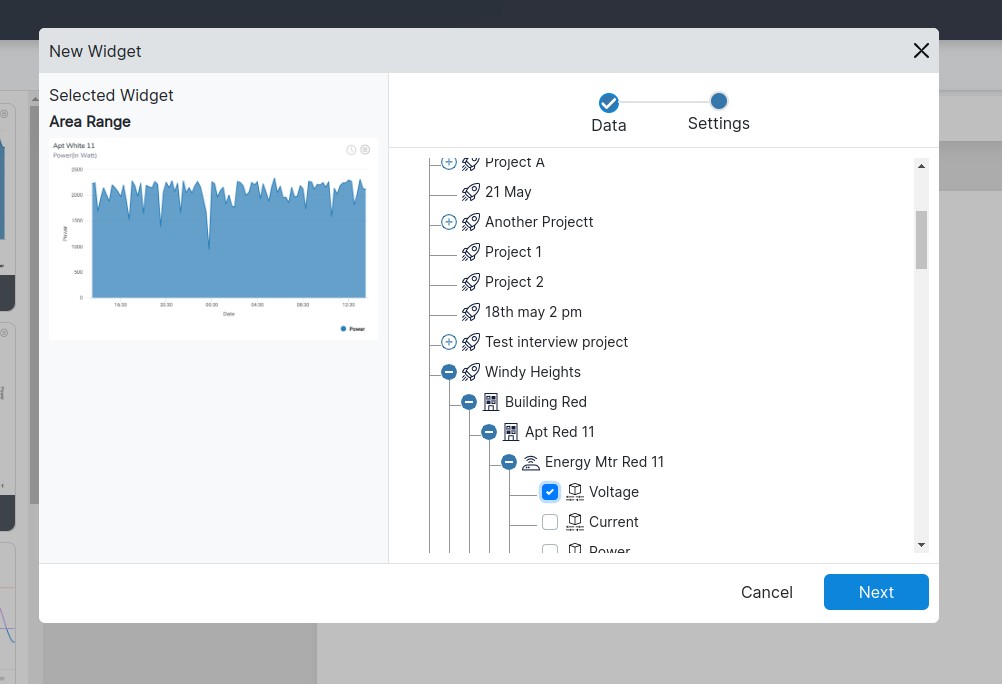
Task: Expand the Another Projectt tree node
Action: click(x=449, y=222)
